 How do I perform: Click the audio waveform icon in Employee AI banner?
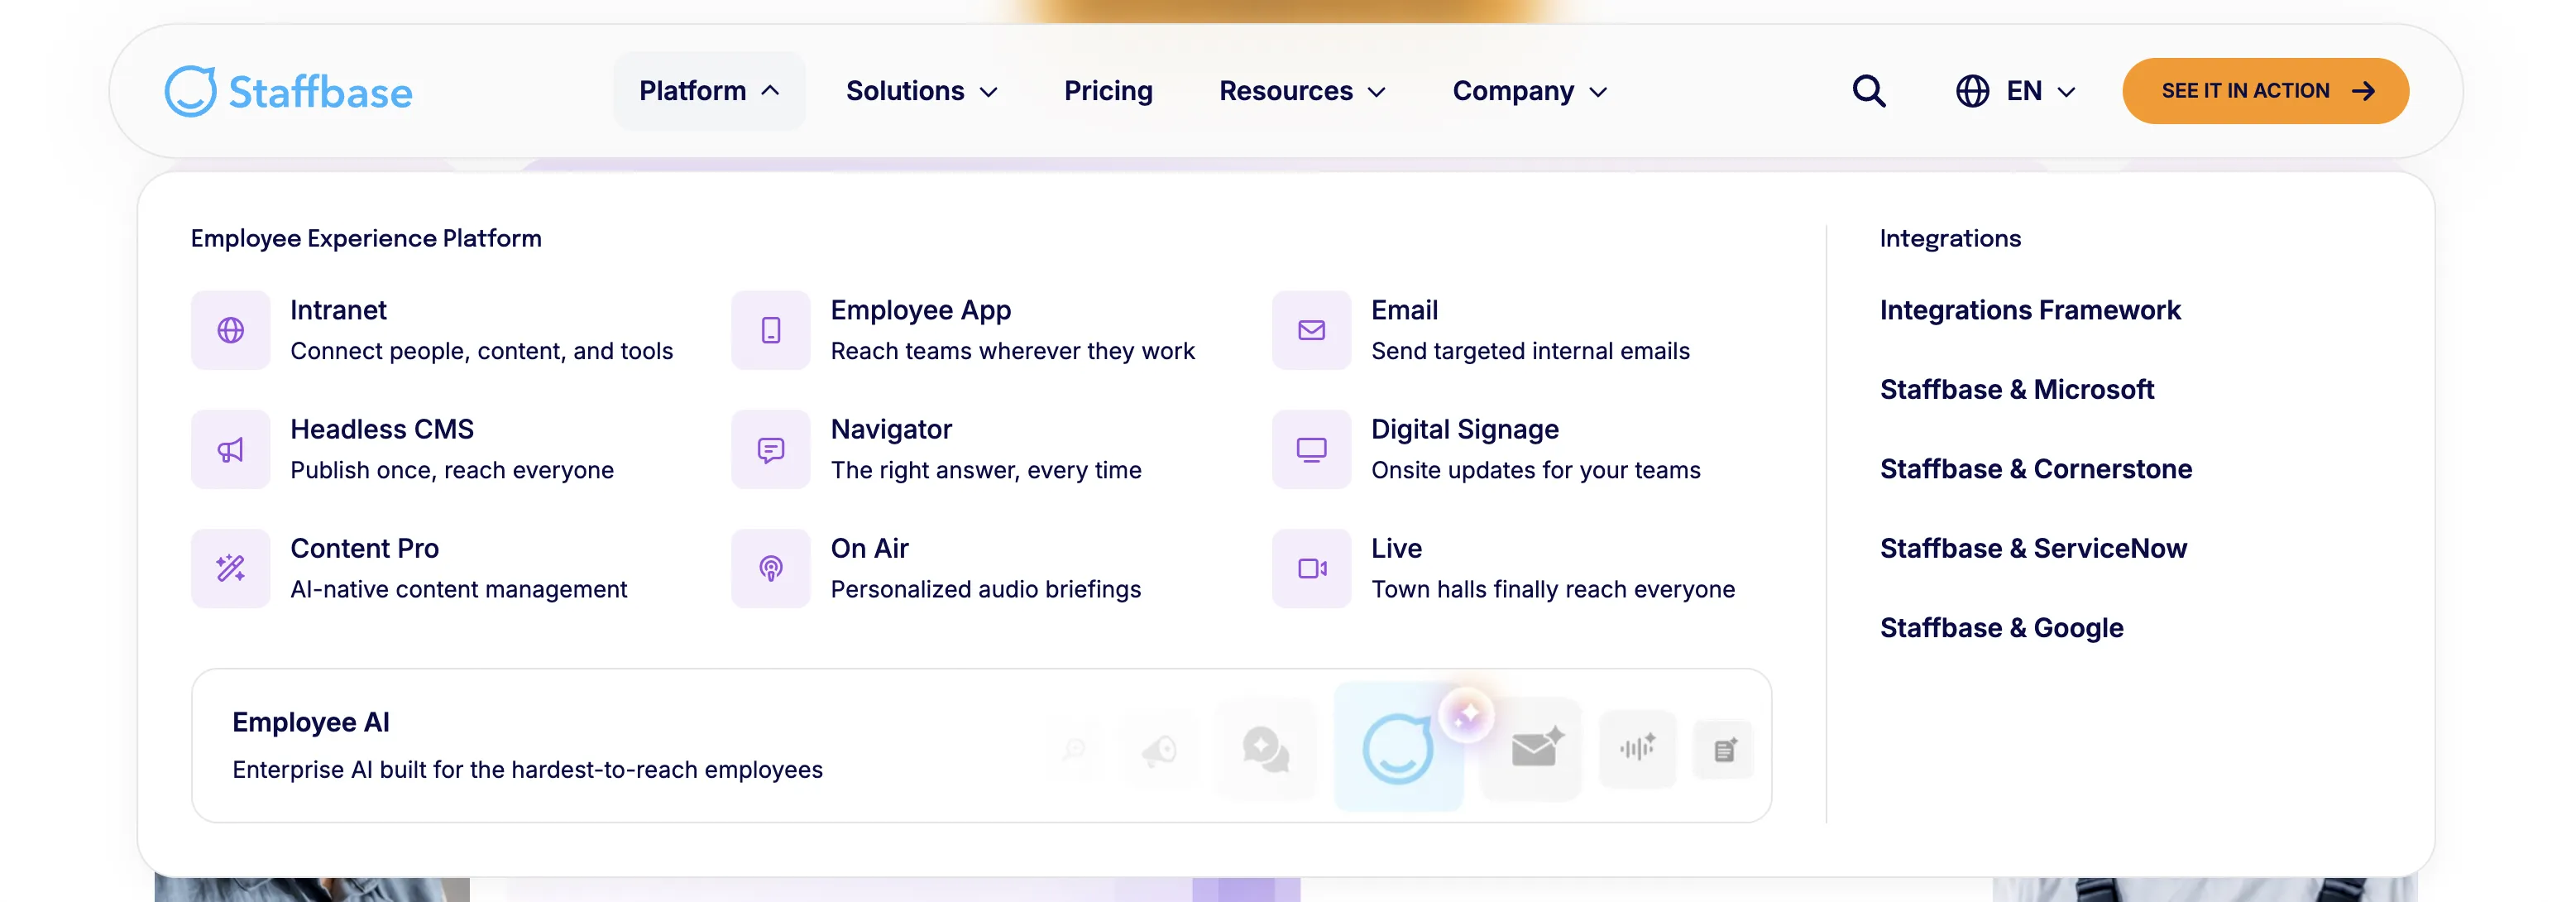[x=1637, y=748]
